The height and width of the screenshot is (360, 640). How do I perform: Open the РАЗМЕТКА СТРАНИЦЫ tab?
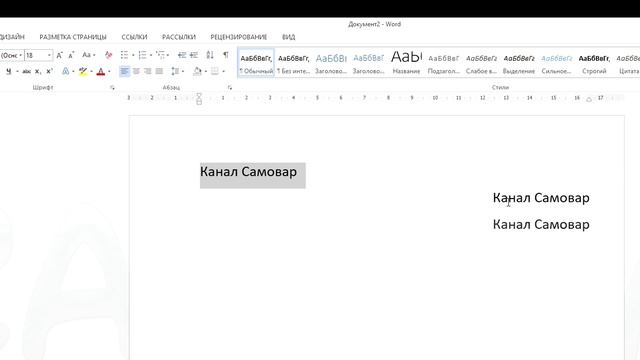(x=73, y=37)
